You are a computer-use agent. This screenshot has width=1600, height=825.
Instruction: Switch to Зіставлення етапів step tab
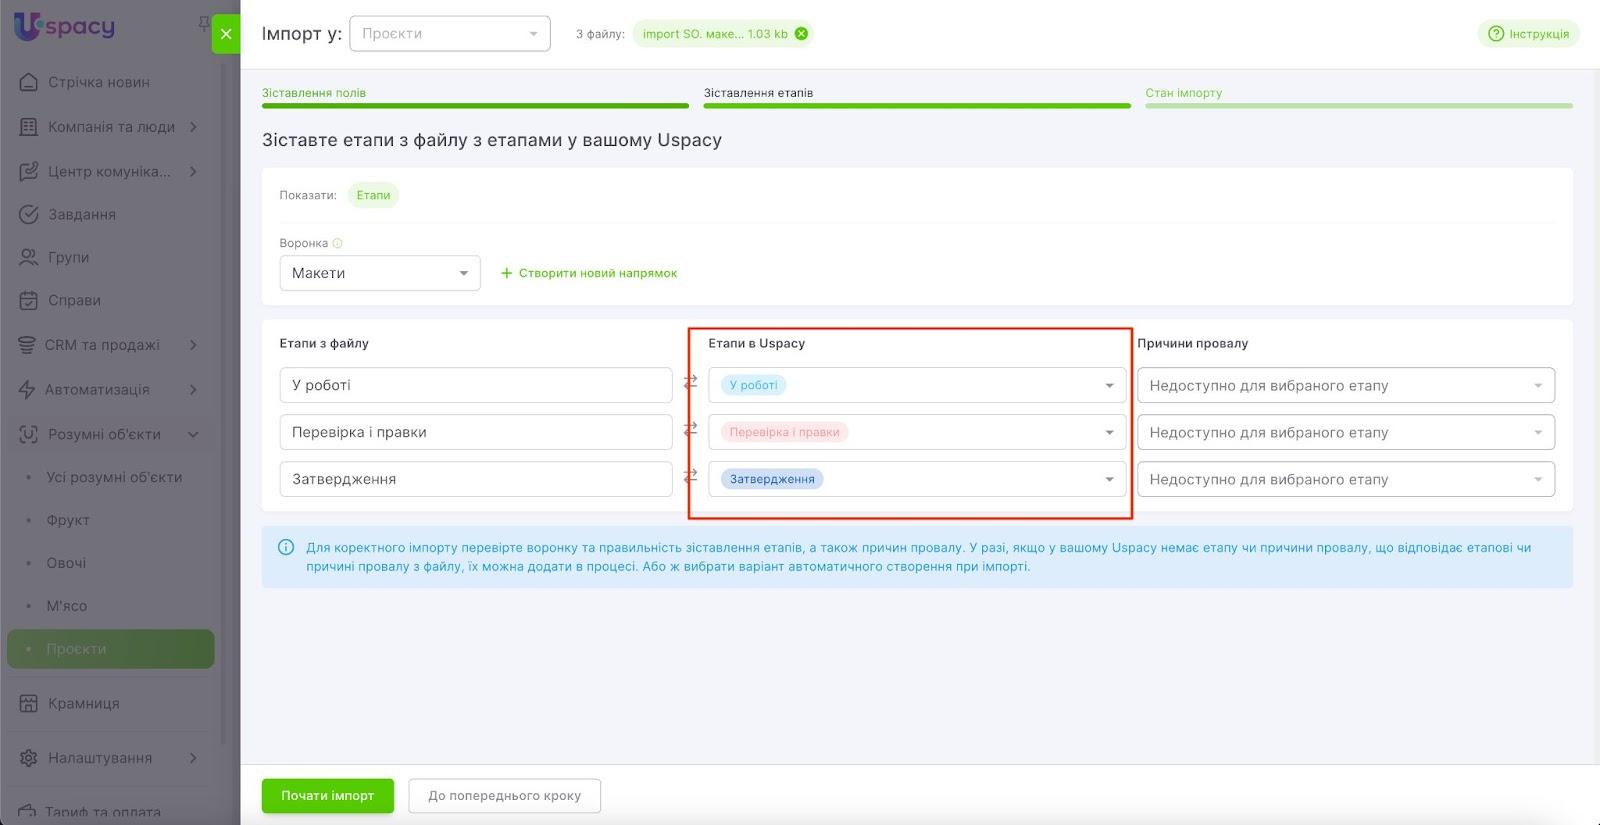(x=917, y=95)
